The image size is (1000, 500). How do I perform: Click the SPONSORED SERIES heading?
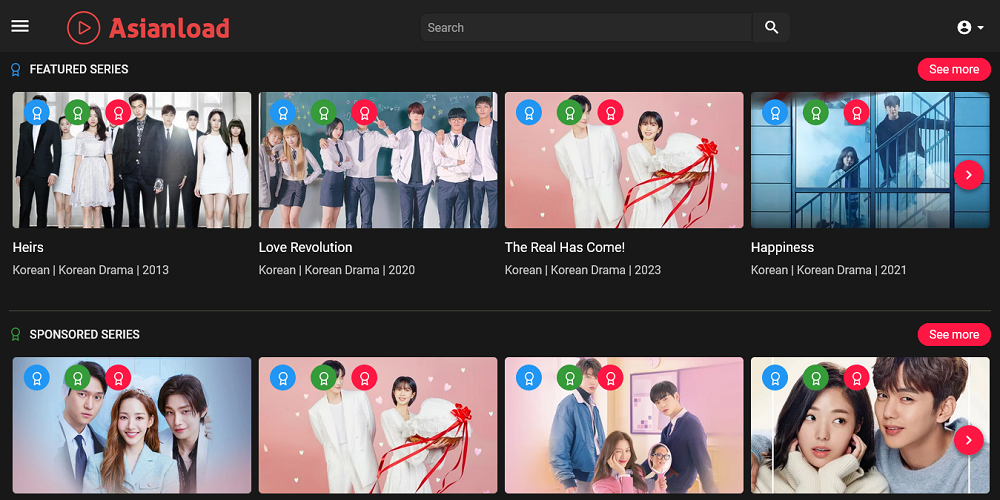click(84, 335)
